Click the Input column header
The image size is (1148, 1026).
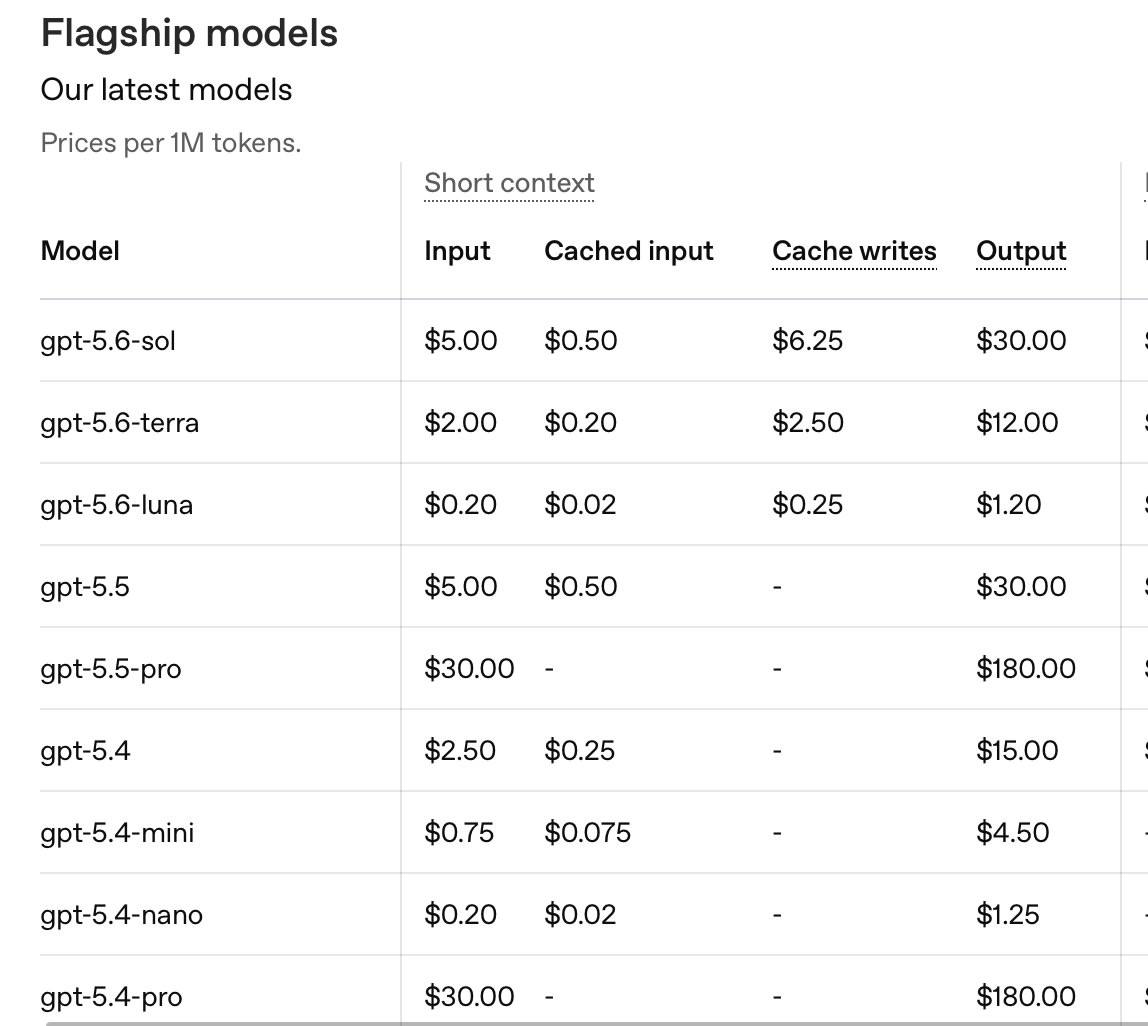click(457, 251)
